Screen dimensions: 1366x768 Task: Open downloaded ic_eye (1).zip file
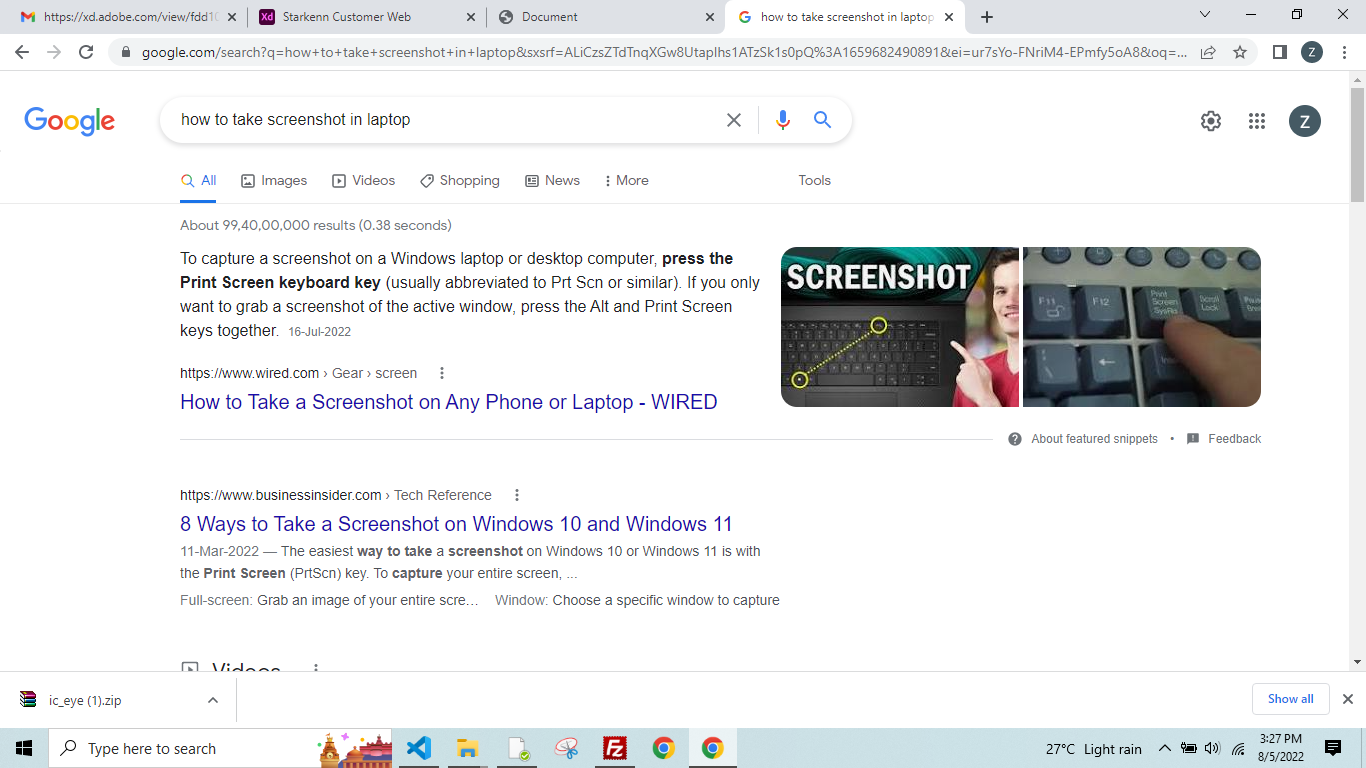[85, 700]
